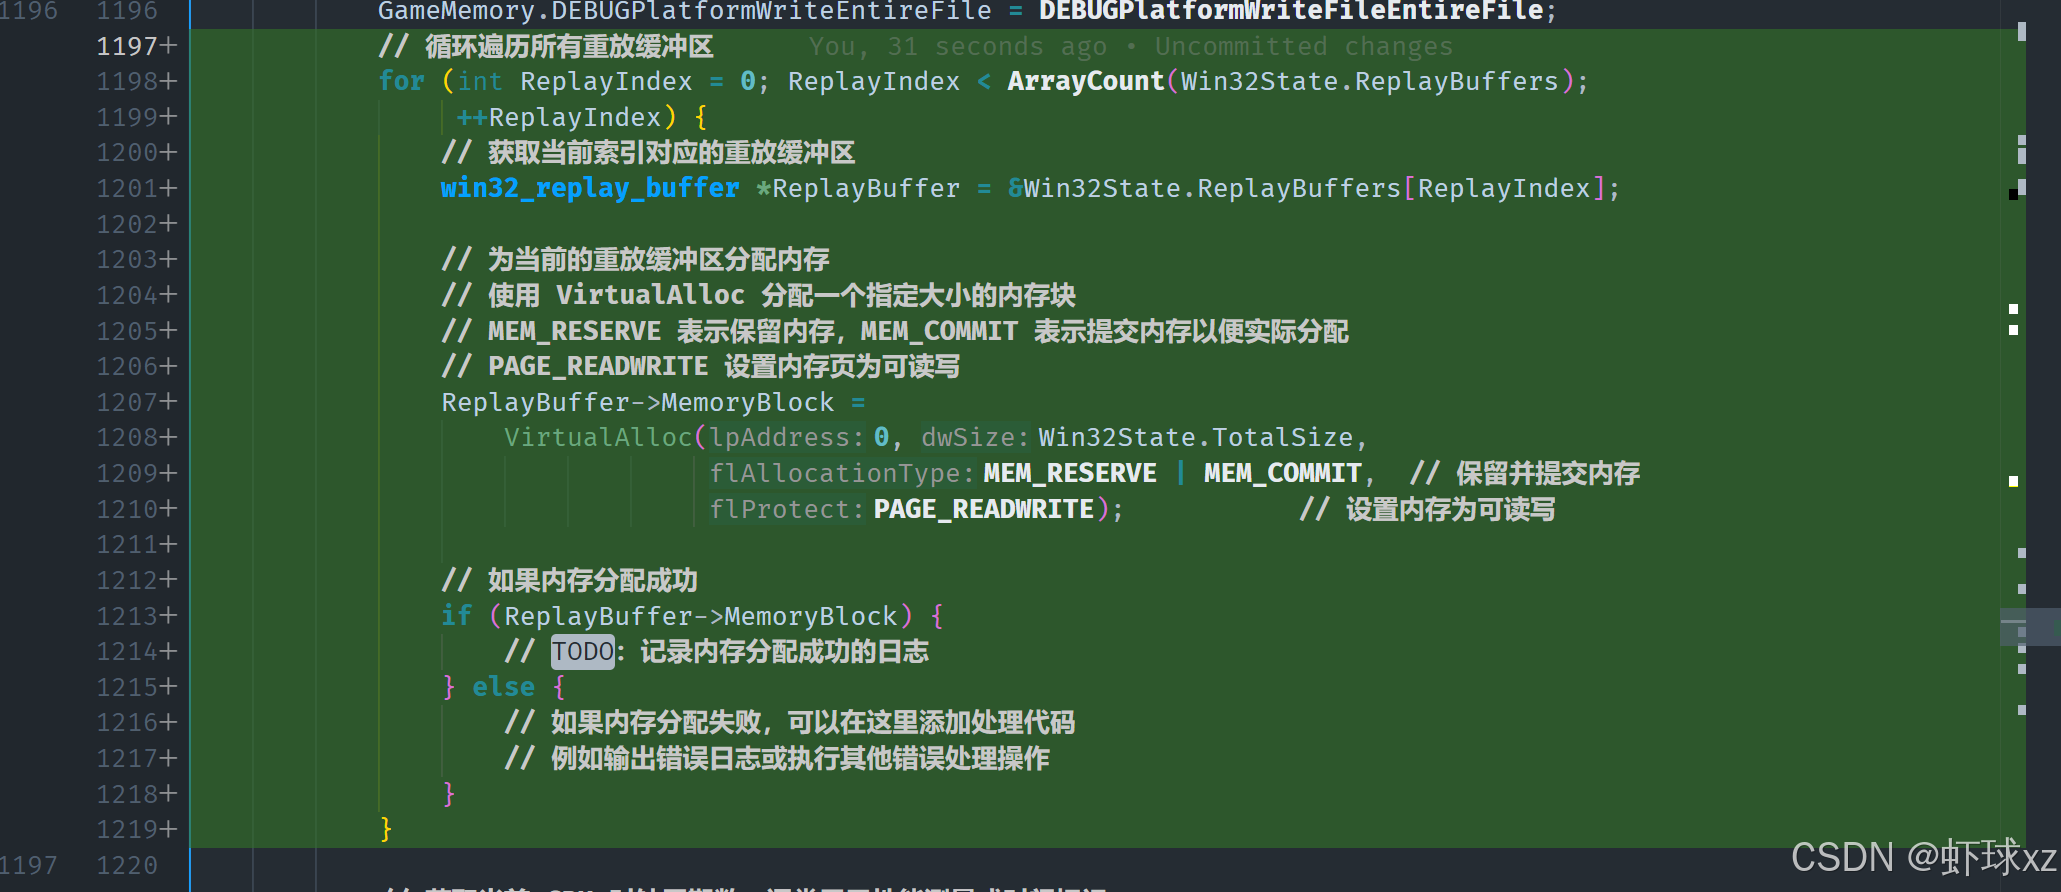Click the flProtect: inlay hint
Viewport: 2061px width, 892px height.
pyautogui.click(x=787, y=510)
